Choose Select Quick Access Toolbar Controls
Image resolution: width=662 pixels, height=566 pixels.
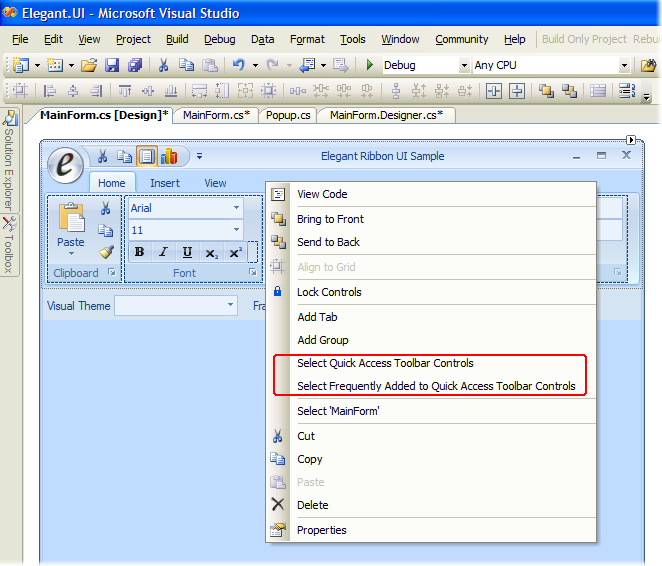(431, 363)
